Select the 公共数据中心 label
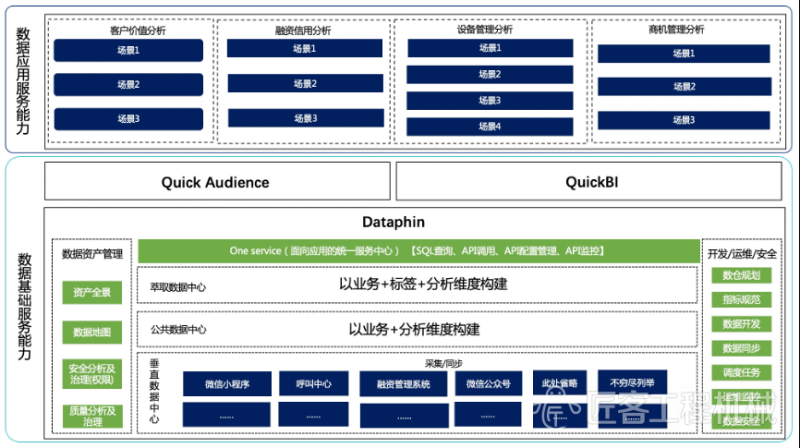The image size is (800, 448). point(178,330)
